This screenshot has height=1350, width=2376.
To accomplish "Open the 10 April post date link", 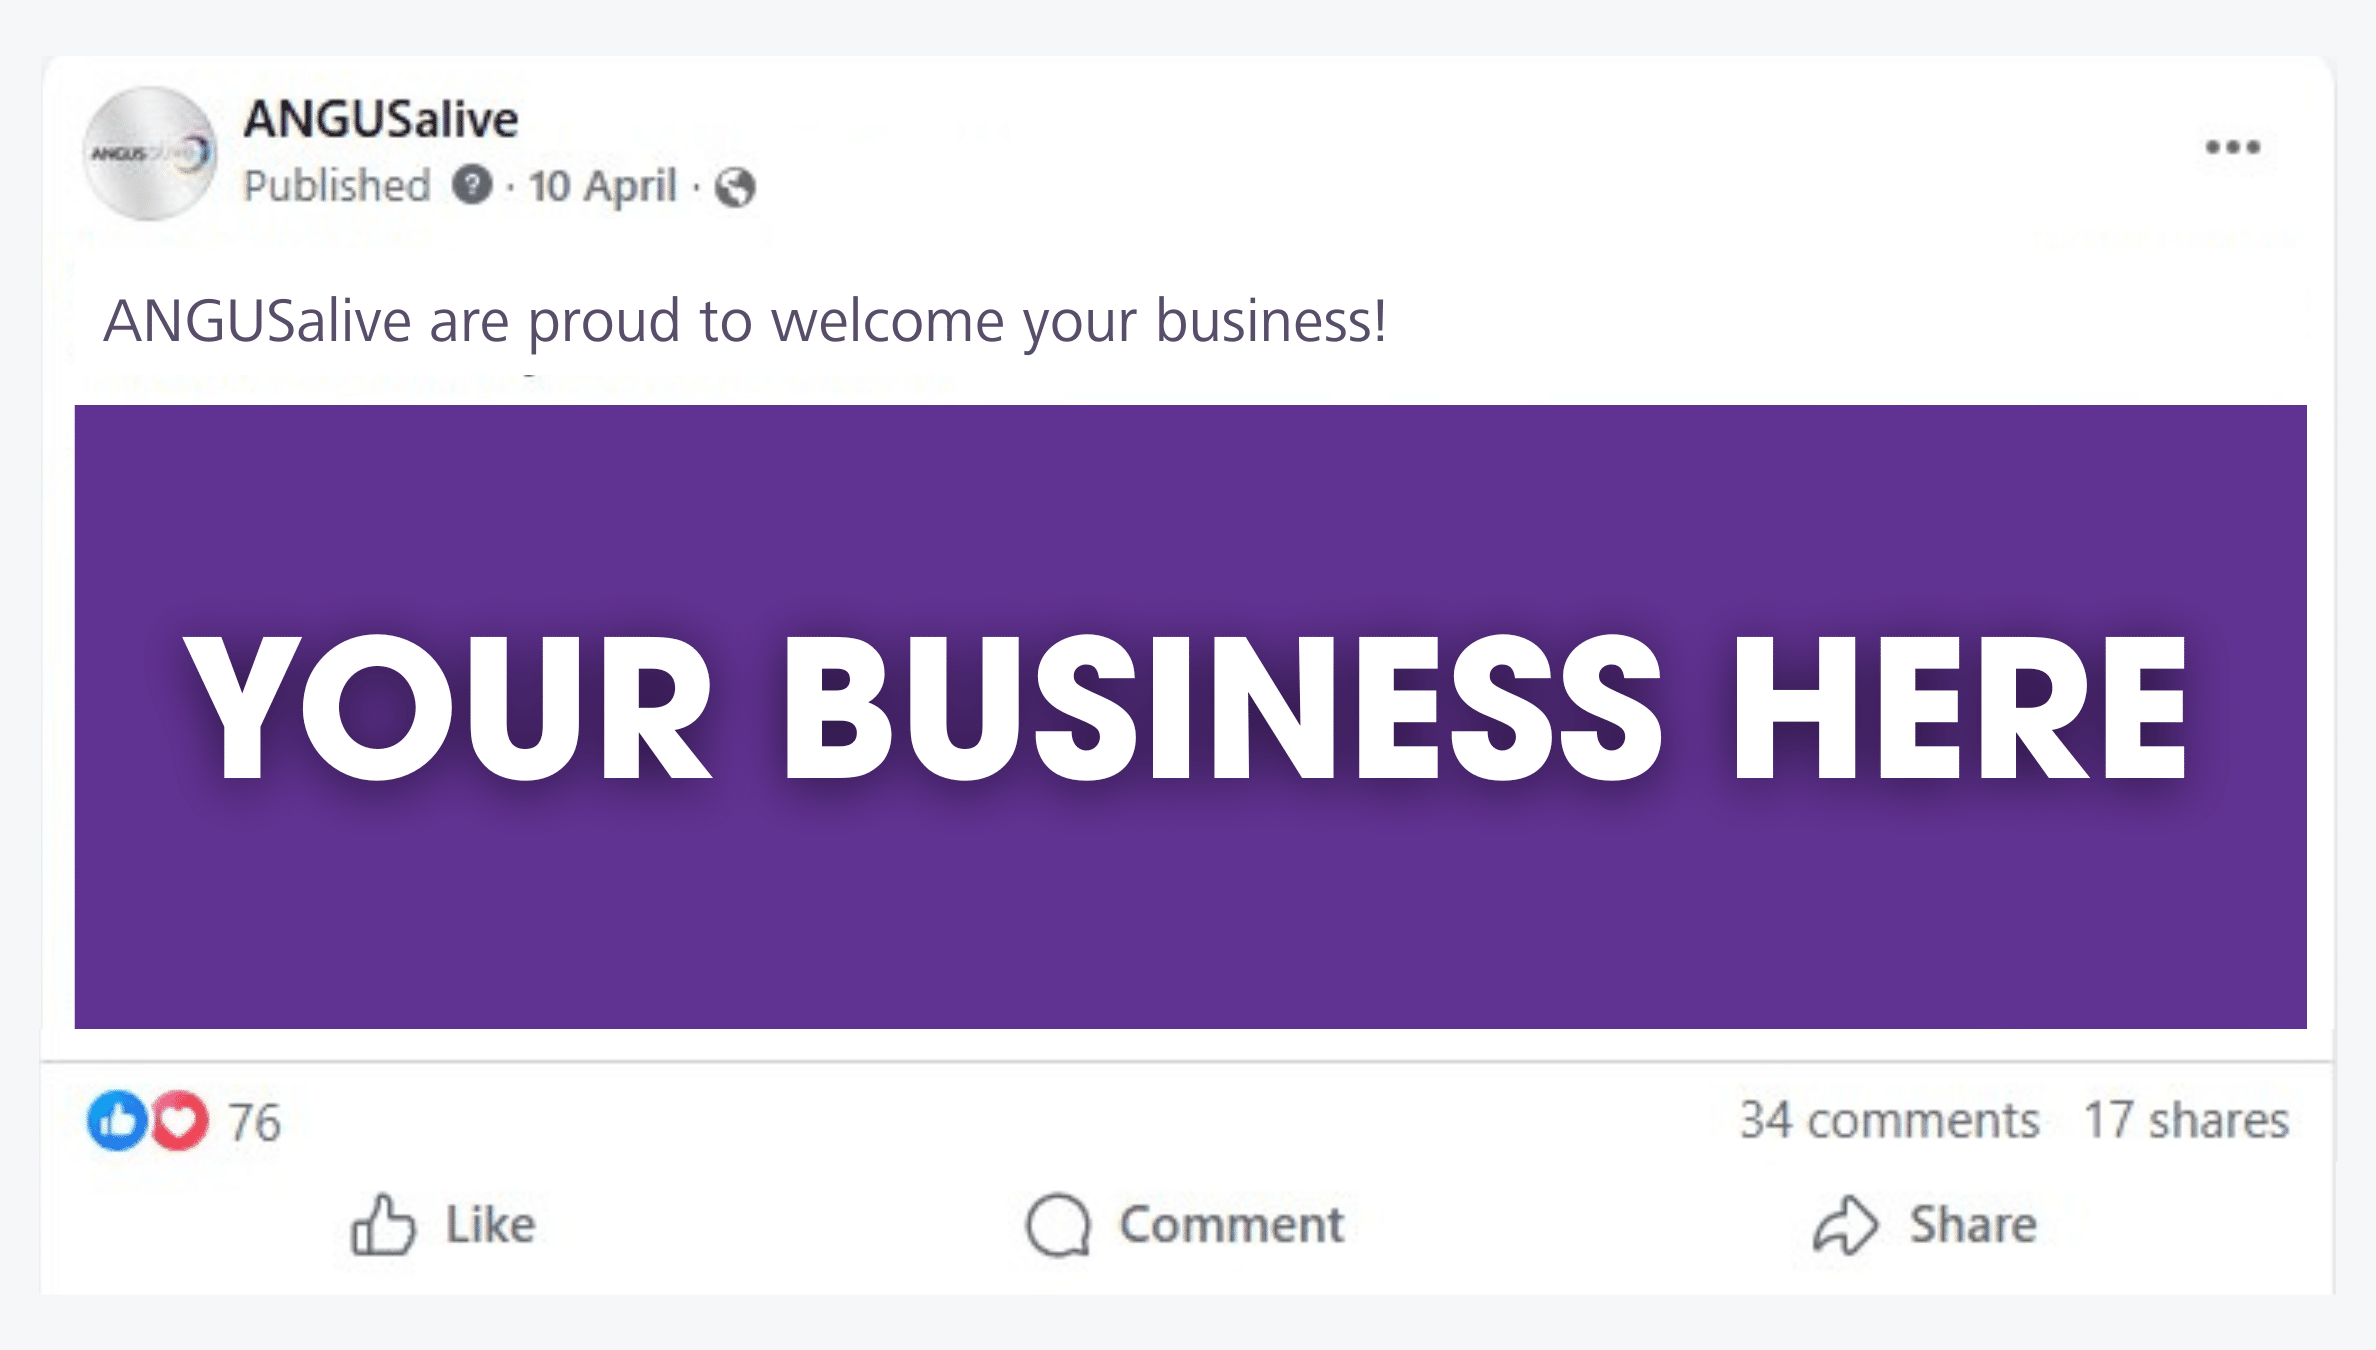I will coord(603,186).
